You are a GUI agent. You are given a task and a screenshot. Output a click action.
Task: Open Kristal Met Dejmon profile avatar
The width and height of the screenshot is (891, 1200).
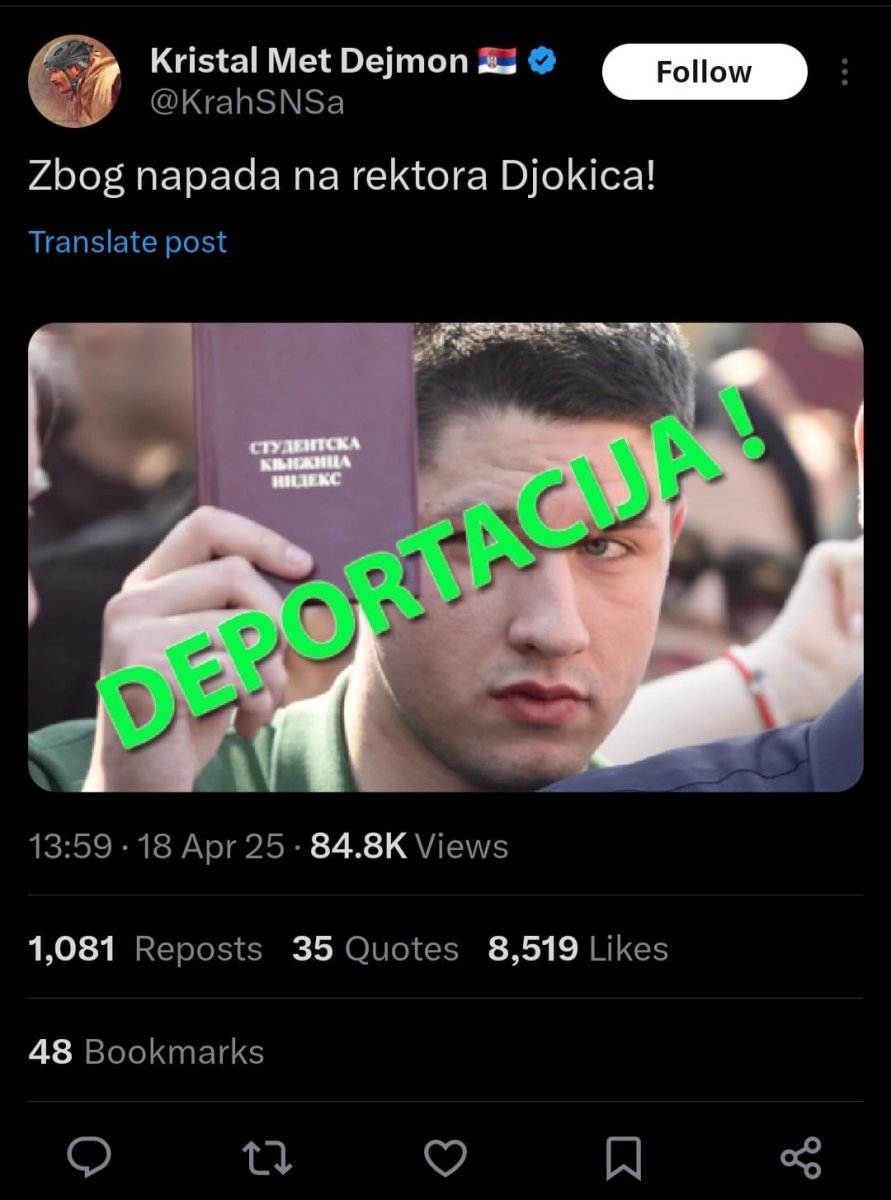(74, 81)
